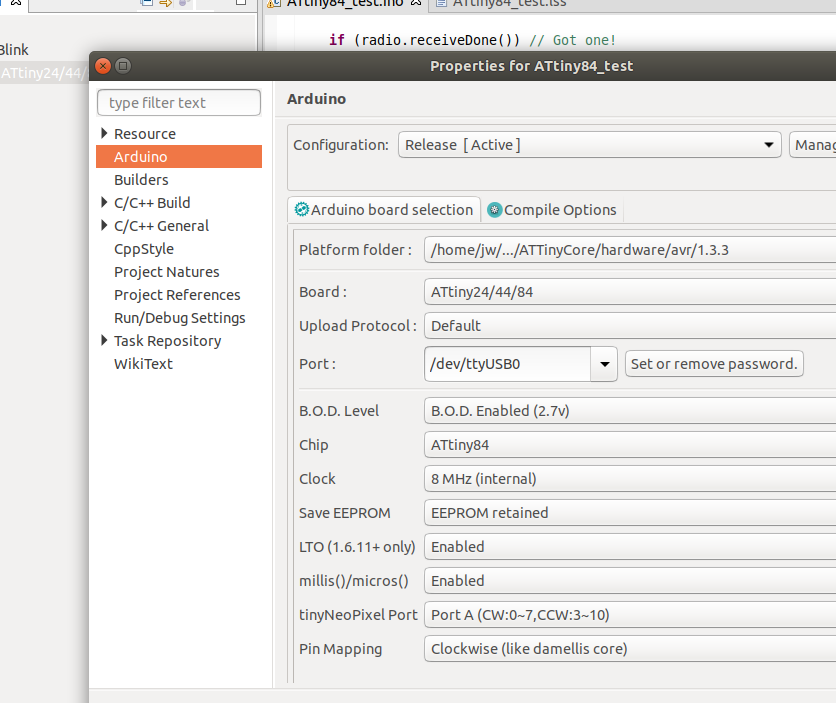This screenshot has height=703, width=836.
Task: Click Set or remove password button
Action: tap(714, 363)
